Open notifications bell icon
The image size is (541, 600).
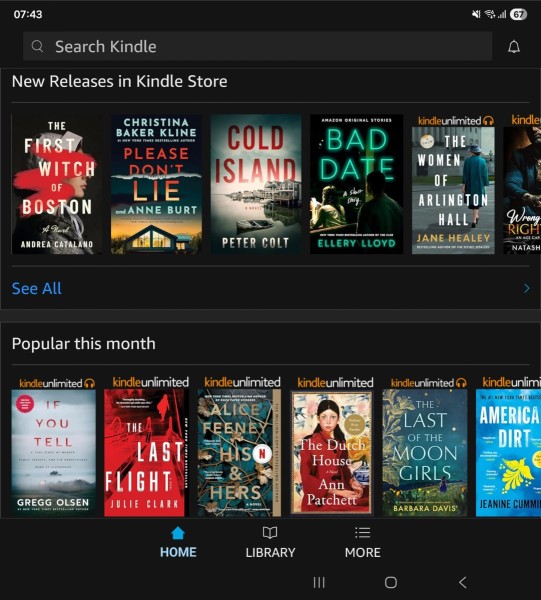[513, 47]
